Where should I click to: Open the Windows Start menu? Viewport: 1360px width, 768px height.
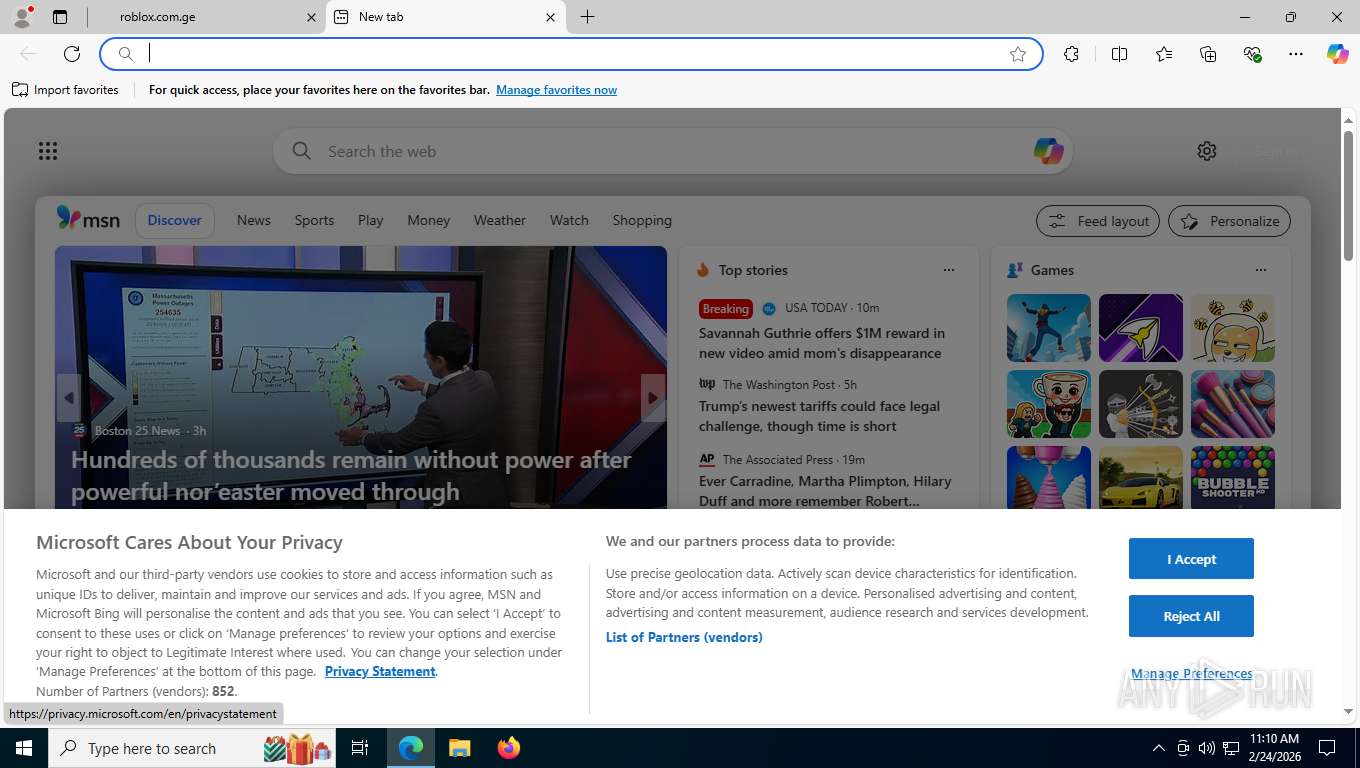click(24, 748)
